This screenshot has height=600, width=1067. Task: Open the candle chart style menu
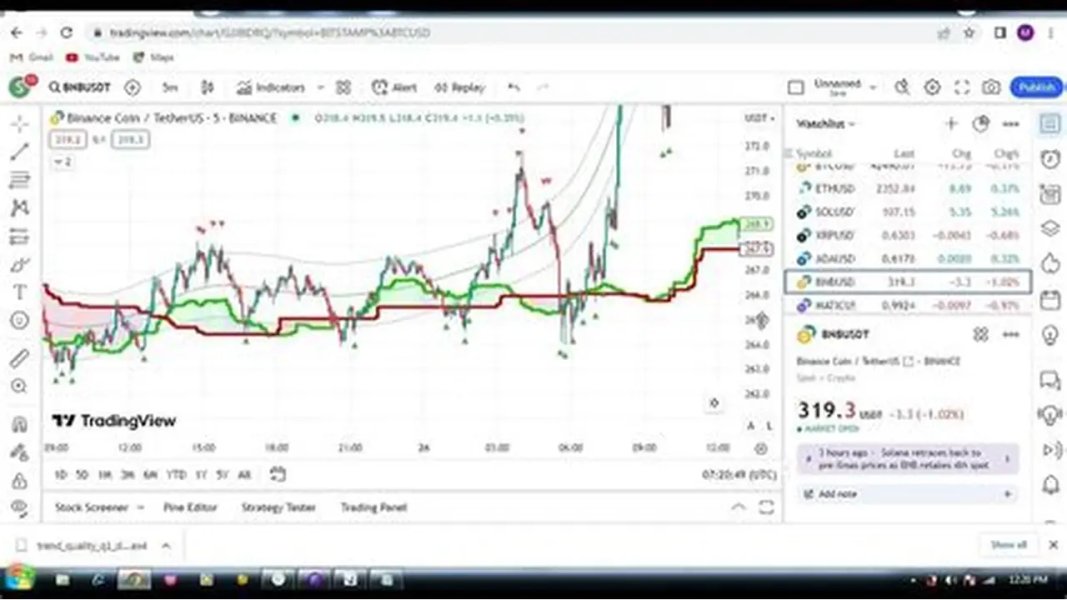point(208,87)
